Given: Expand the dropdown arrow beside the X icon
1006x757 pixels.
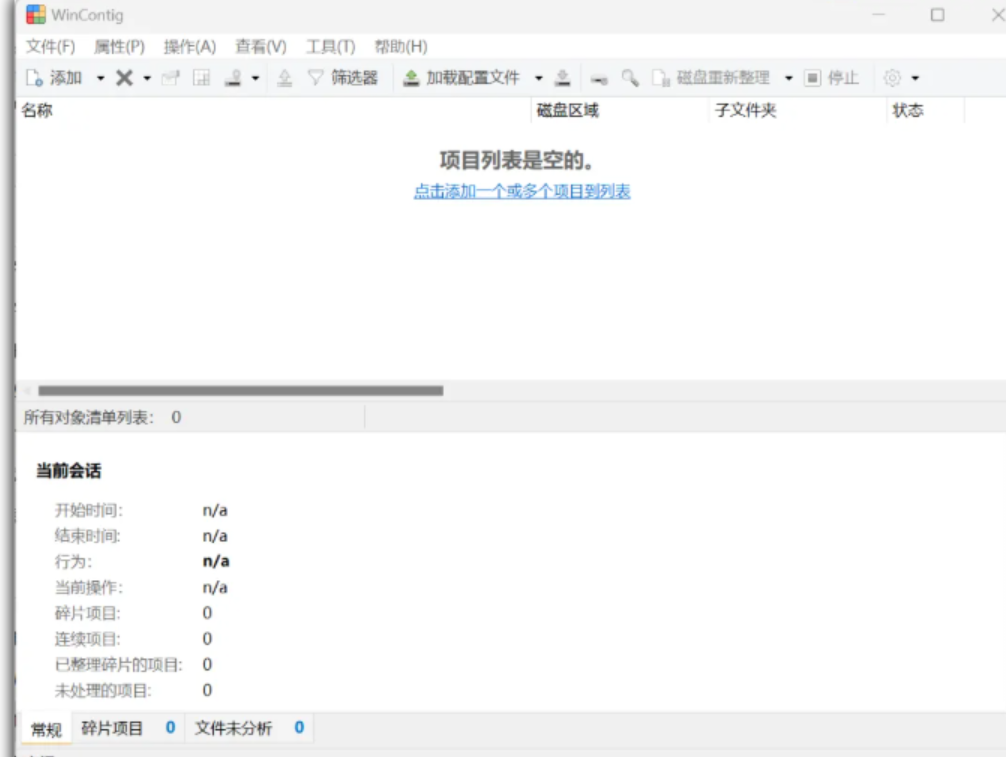Looking at the screenshot, I should click(x=147, y=78).
